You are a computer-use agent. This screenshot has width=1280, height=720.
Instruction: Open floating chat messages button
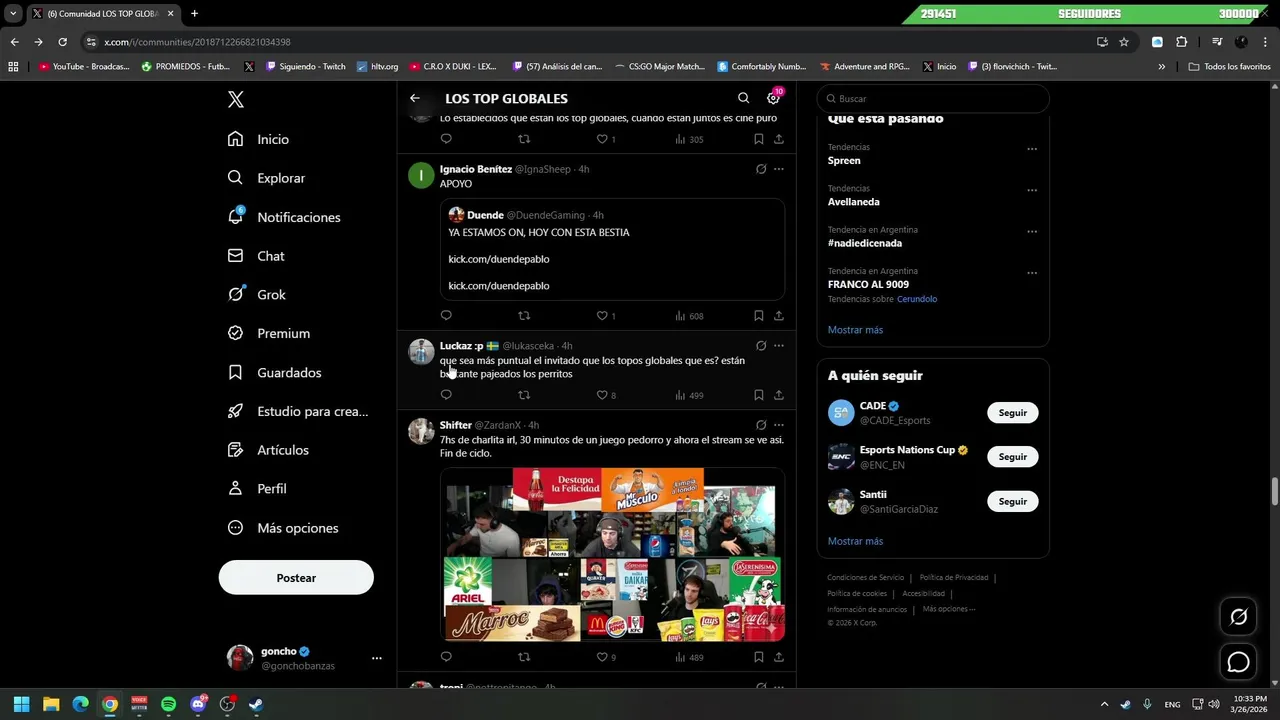point(1238,662)
